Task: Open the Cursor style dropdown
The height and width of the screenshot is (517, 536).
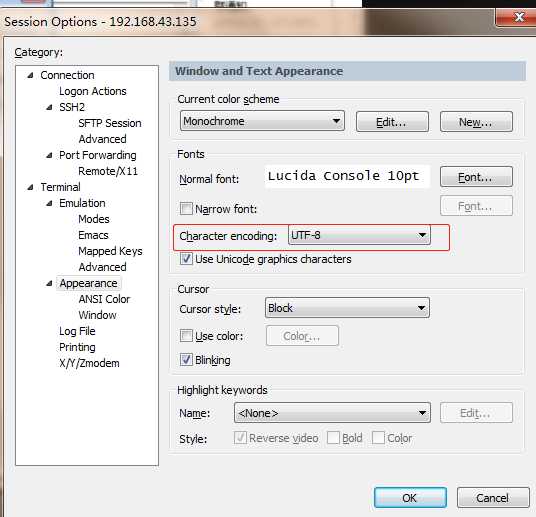Action: [347, 308]
